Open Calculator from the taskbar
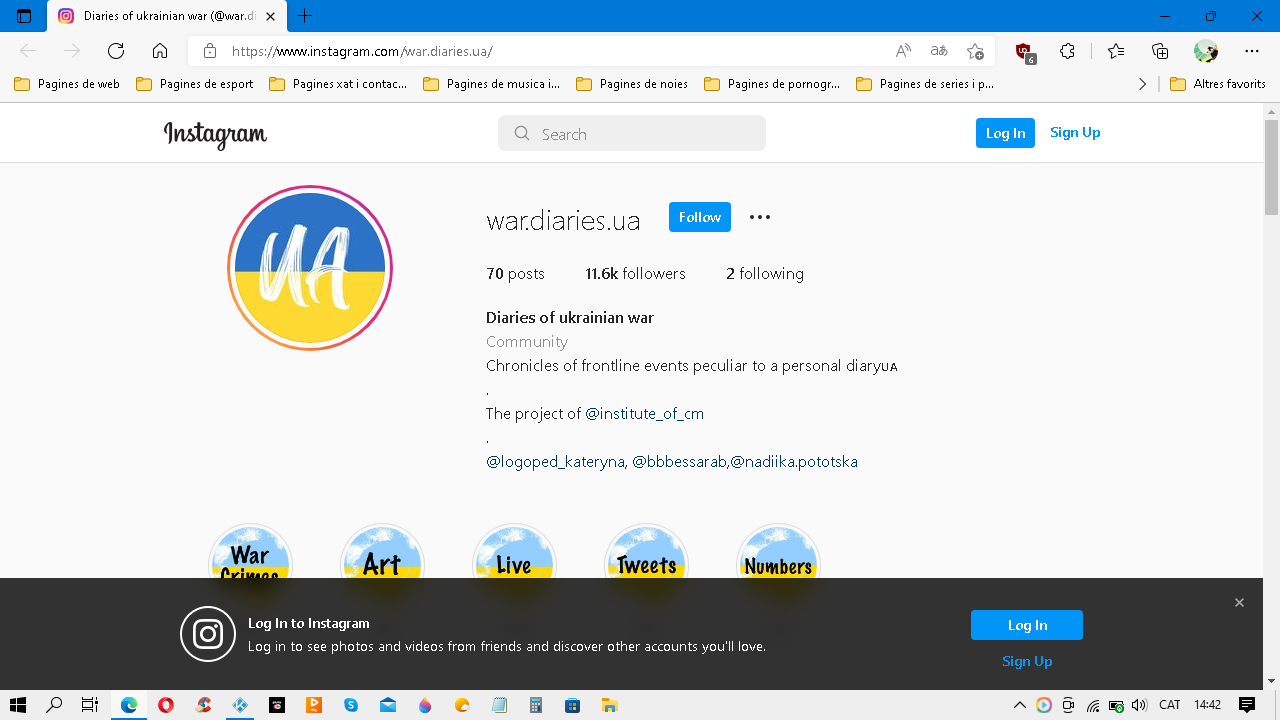 coord(536,705)
